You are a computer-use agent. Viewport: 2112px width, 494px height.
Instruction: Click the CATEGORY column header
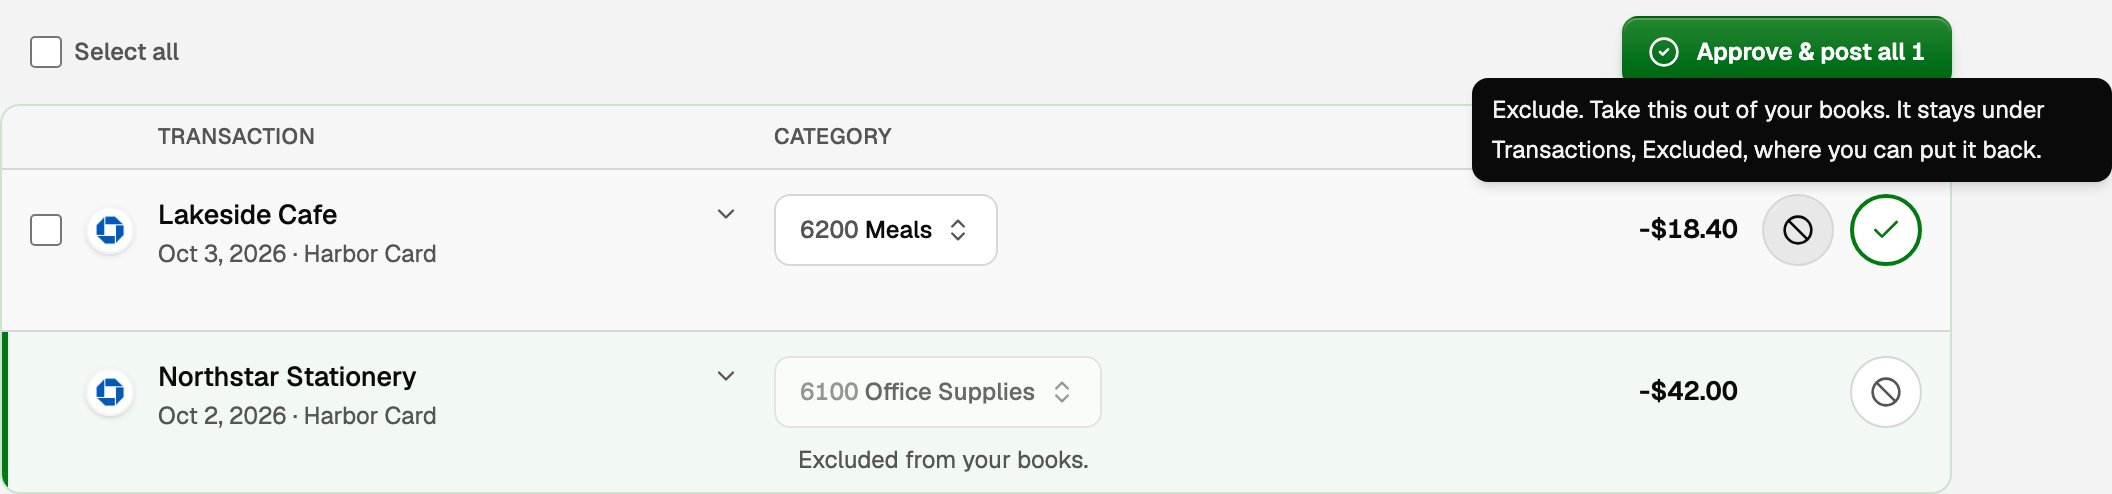(832, 136)
